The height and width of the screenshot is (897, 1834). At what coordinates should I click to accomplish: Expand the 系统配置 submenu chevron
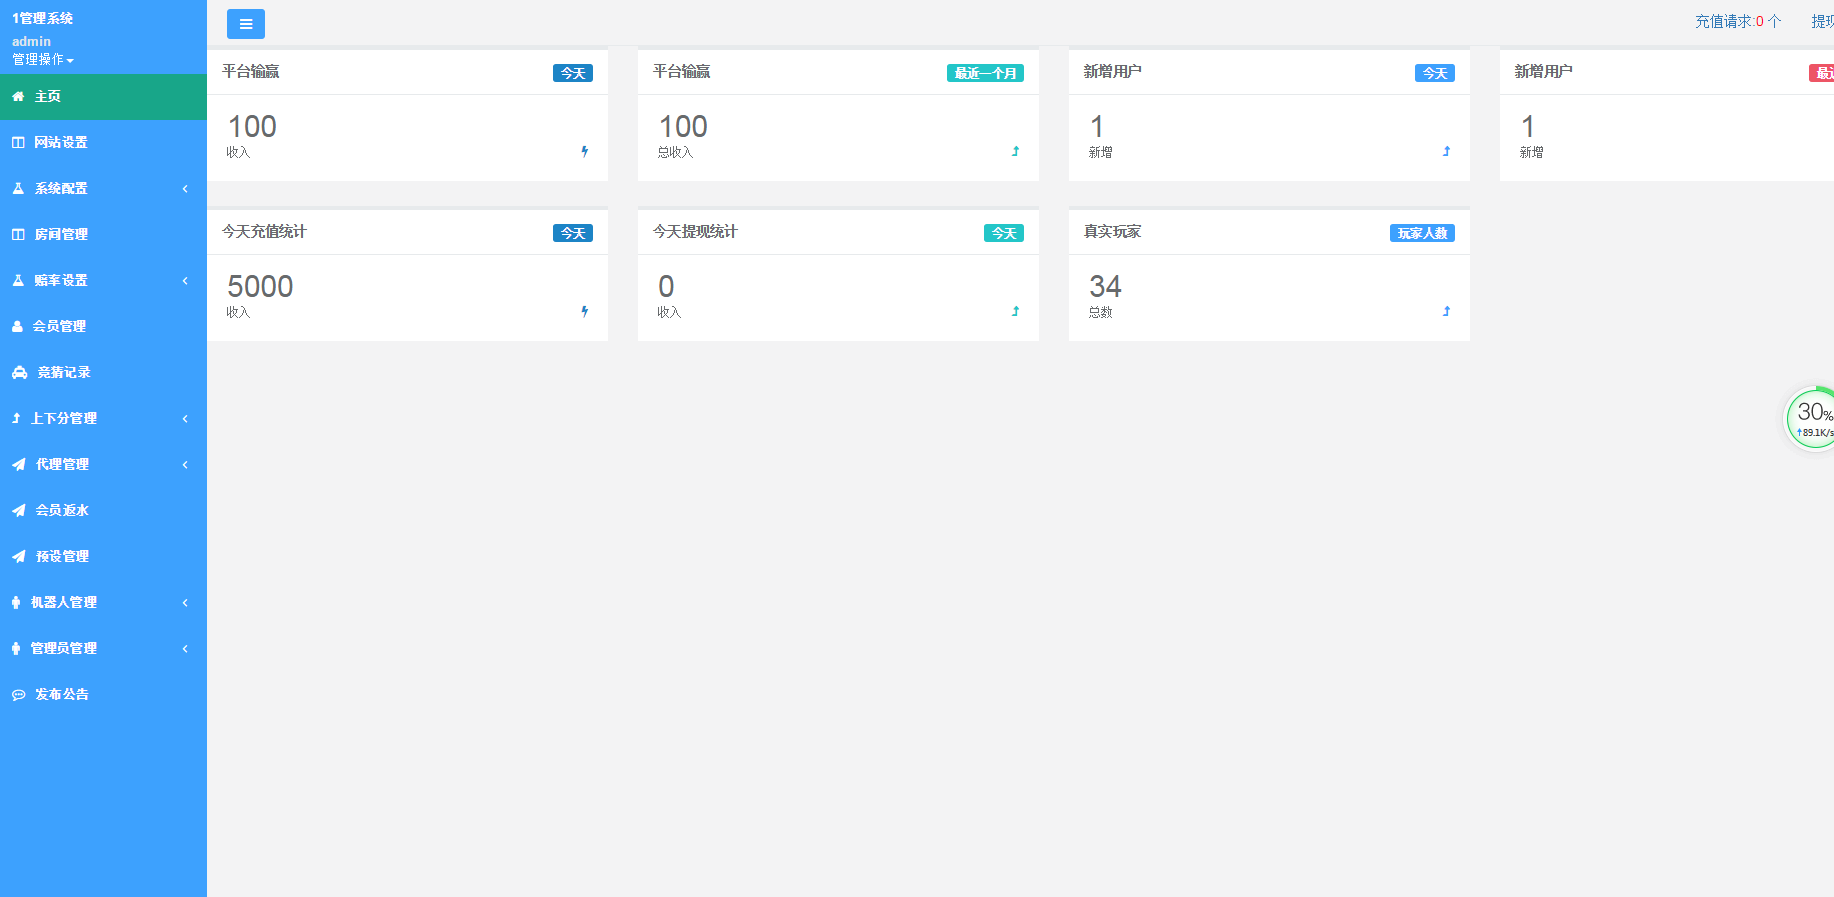185,189
